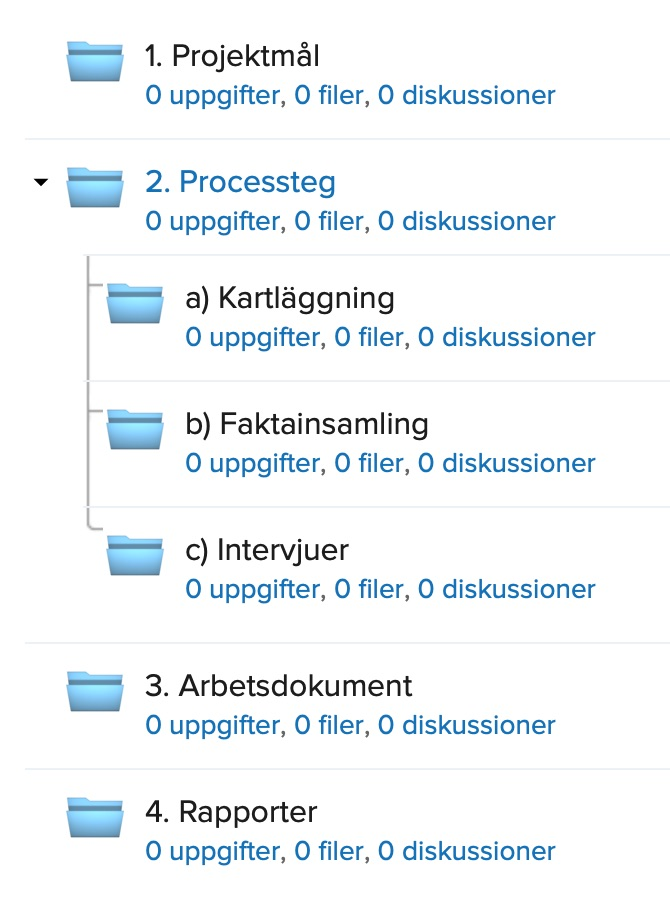Click the 4. Rapporter folder icon
Image resolution: width=670 pixels, height=912 pixels.
click(94, 817)
